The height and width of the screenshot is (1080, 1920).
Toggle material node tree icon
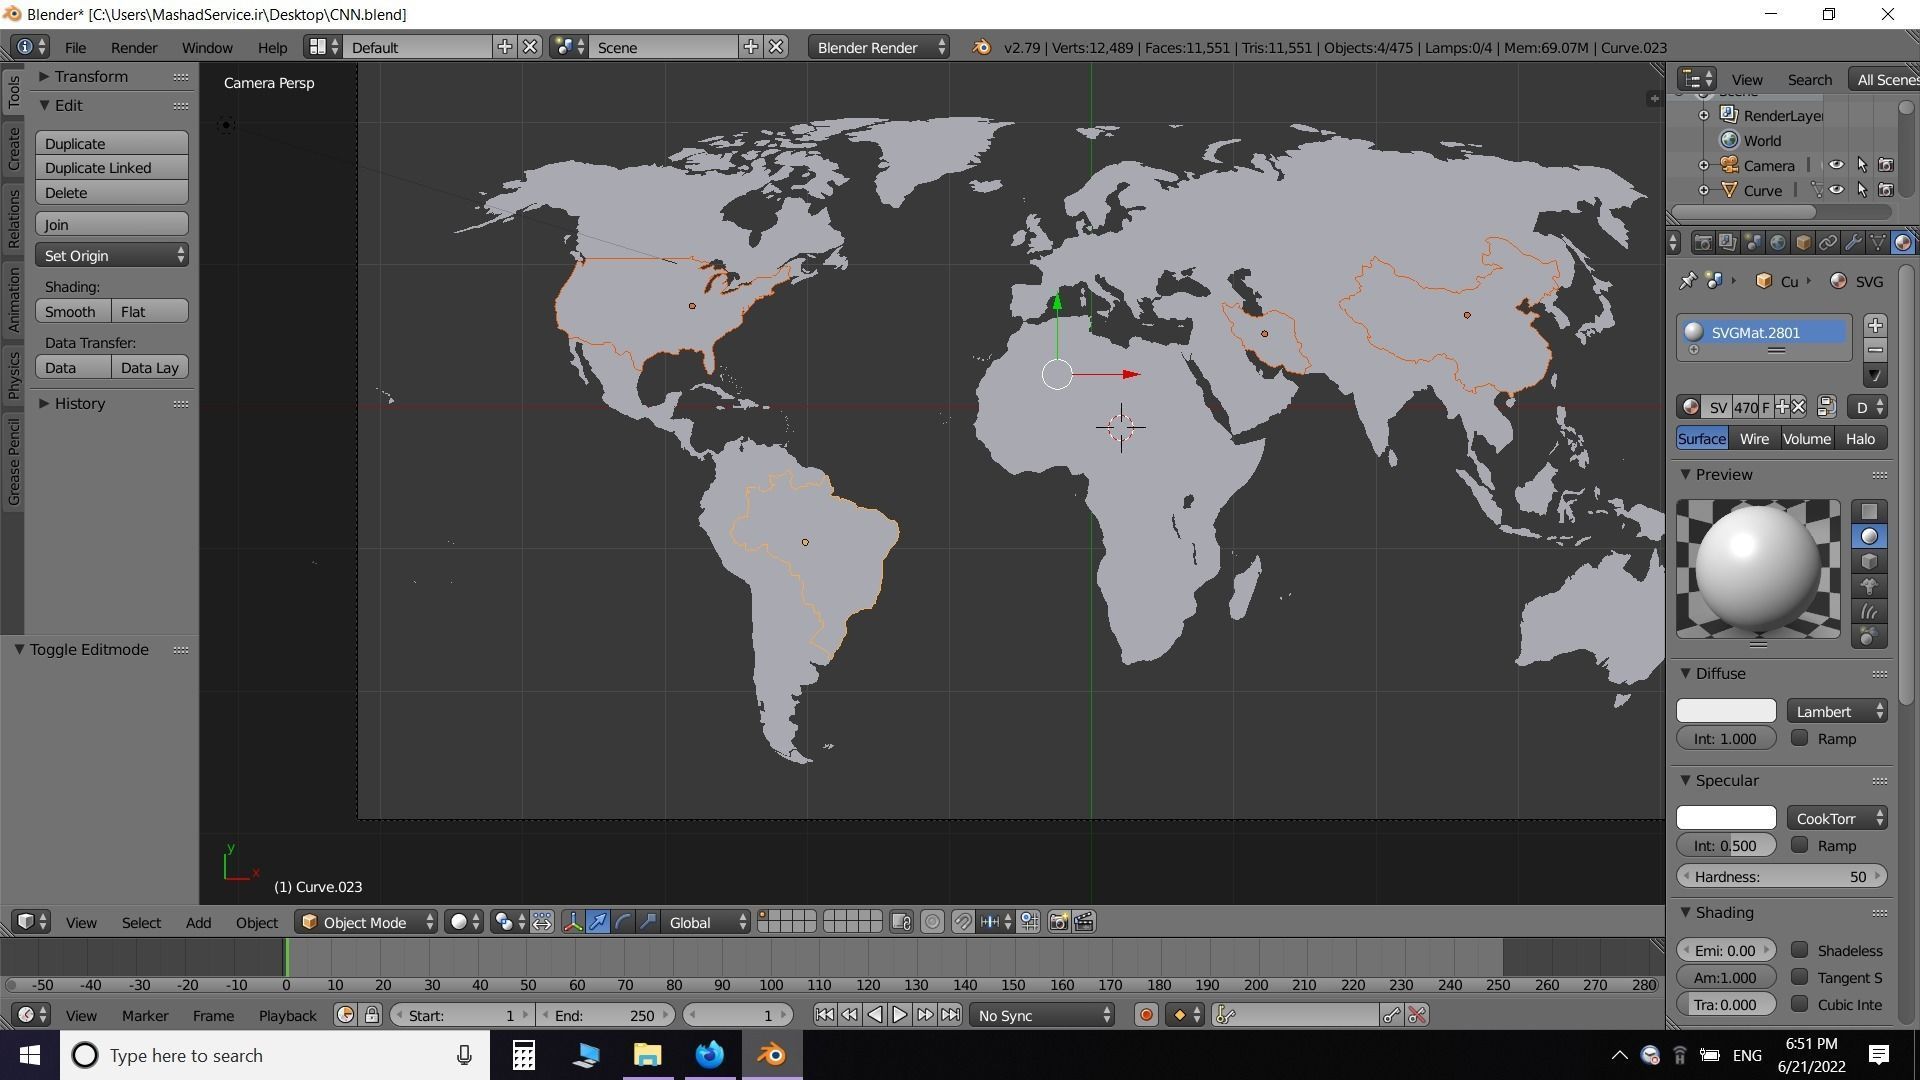pyautogui.click(x=1826, y=407)
